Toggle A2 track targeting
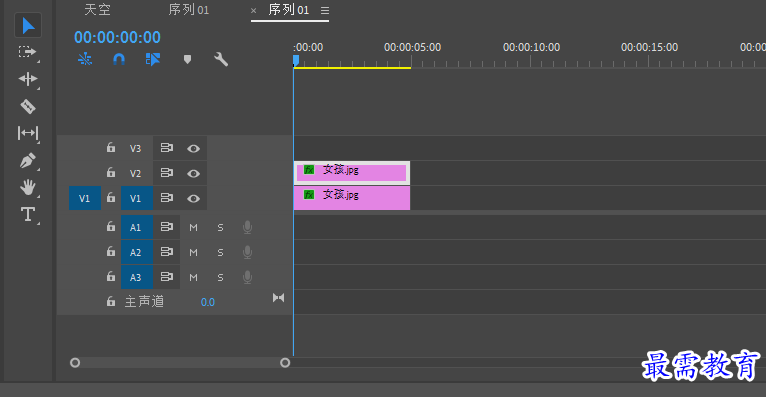Image resolution: width=766 pixels, height=397 pixels. [137, 252]
